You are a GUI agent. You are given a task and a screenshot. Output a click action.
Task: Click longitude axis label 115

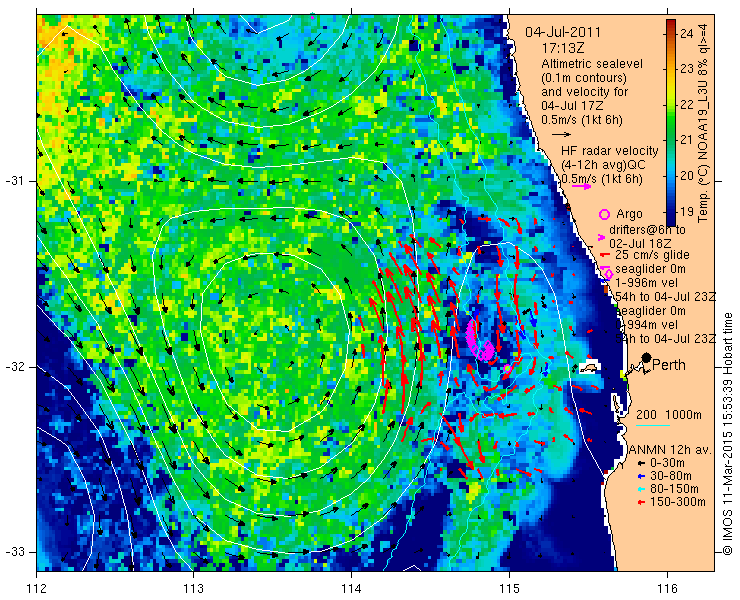[x=509, y=589]
